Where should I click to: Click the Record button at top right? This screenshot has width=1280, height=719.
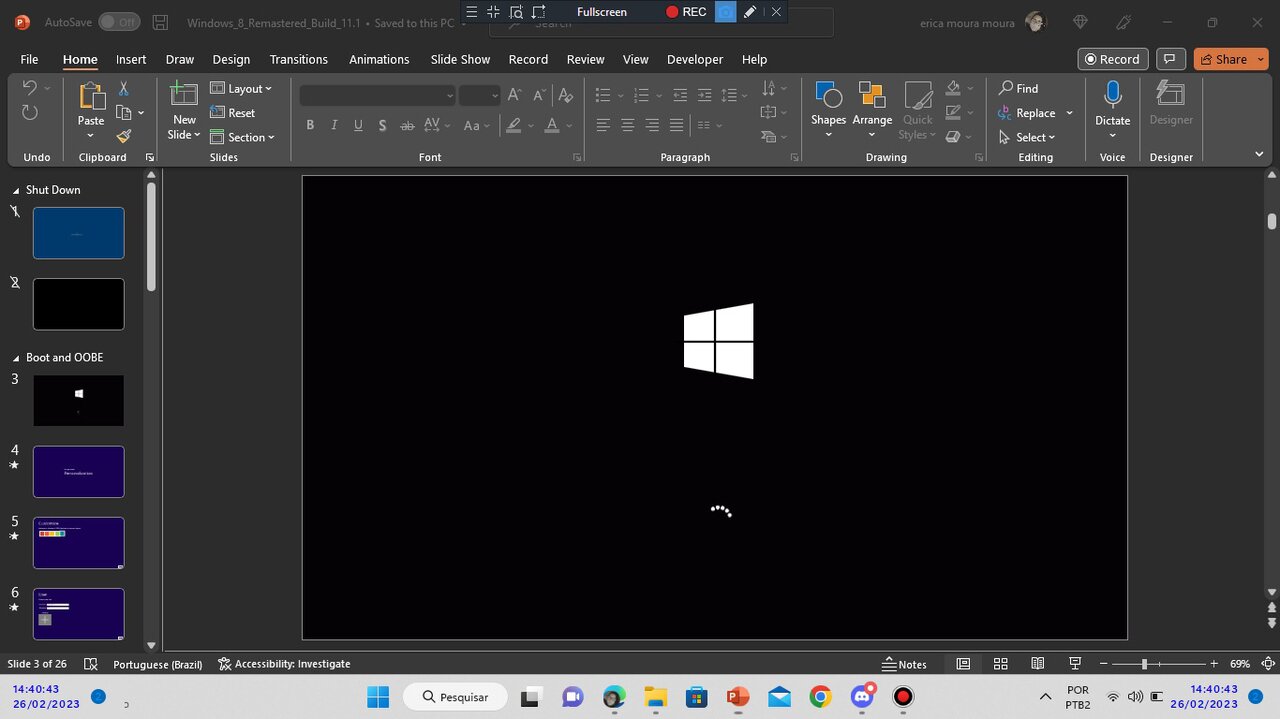click(x=1113, y=59)
